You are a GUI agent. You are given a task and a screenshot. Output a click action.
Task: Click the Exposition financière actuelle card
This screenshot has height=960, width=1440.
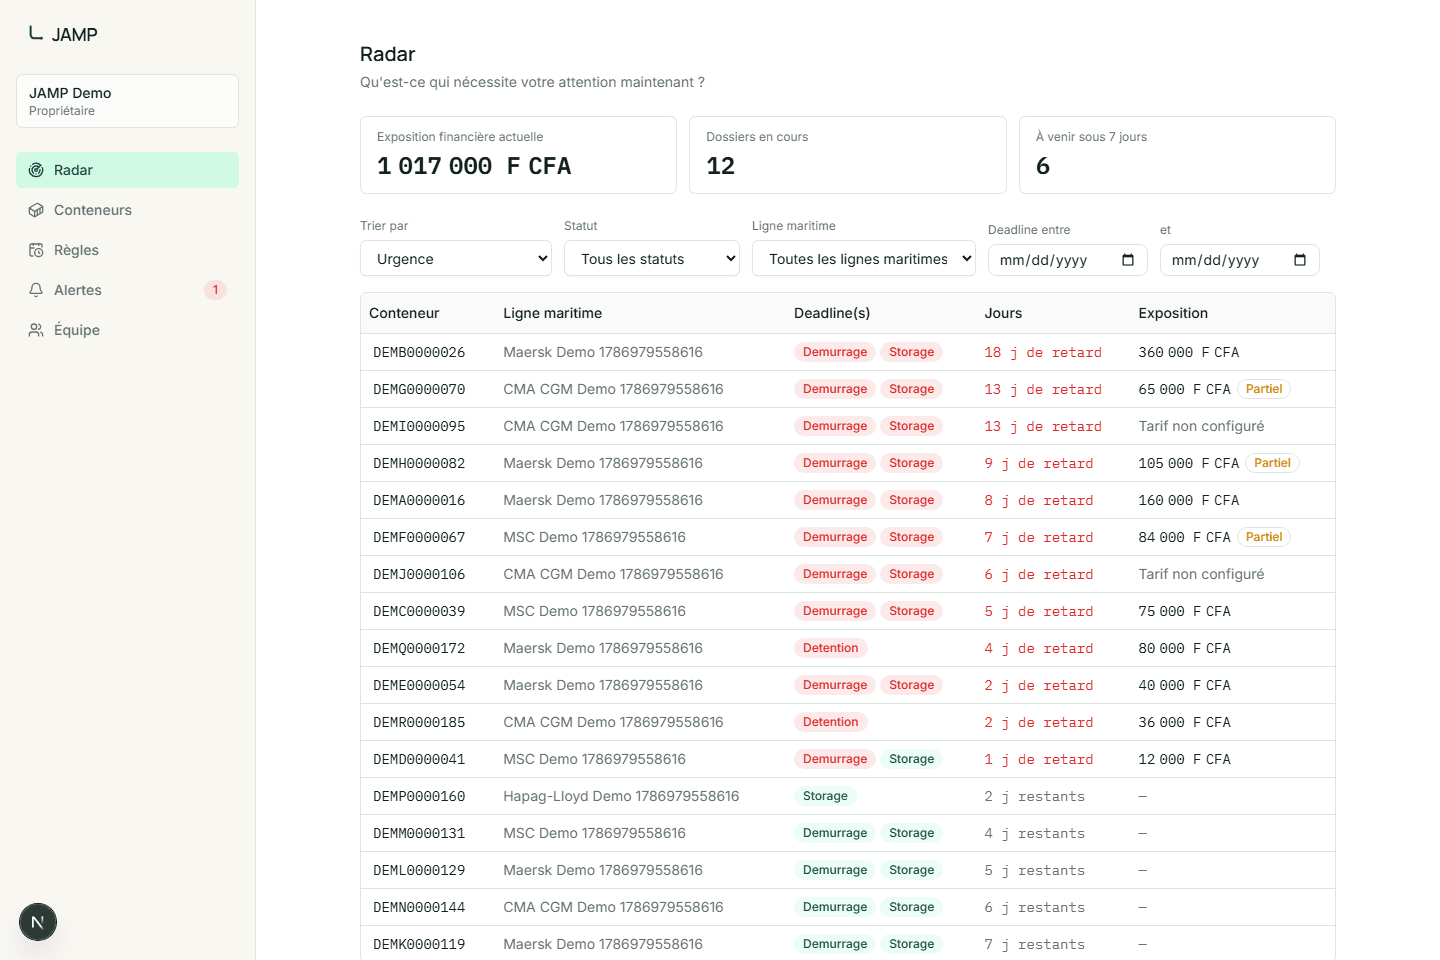(x=518, y=155)
